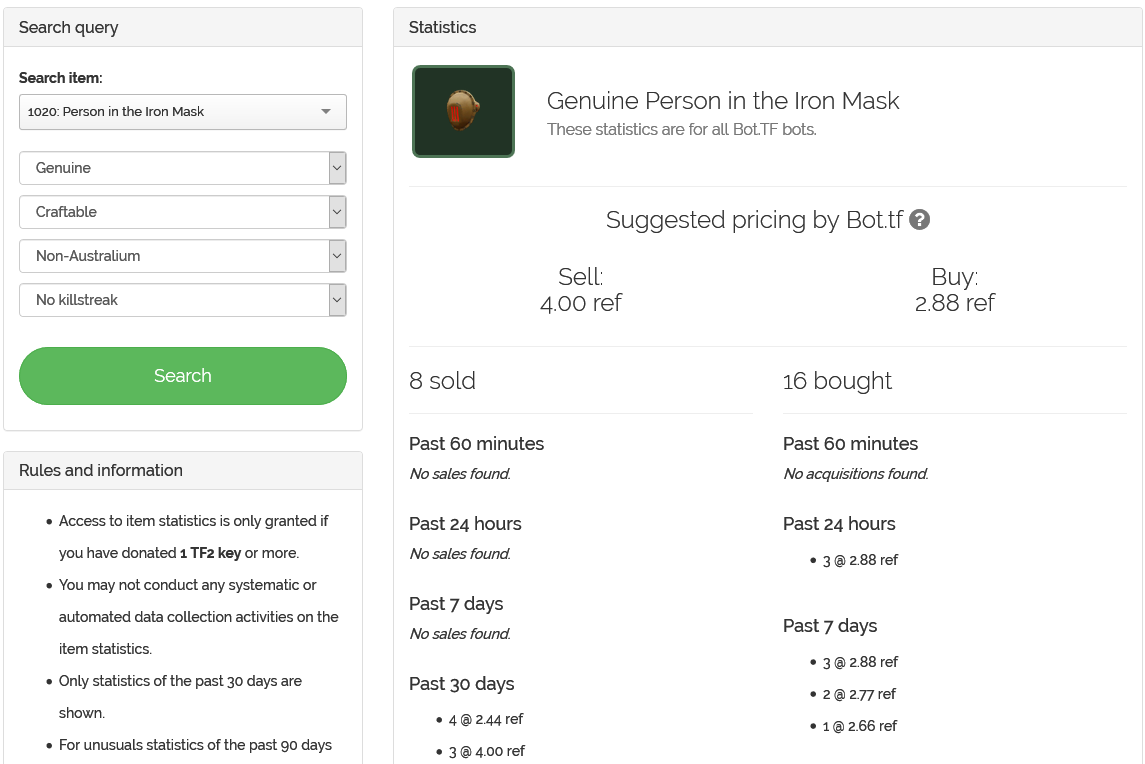The image size is (1145, 764).
Task: Expand the Genuine quality dropdown
Action: 183,168
